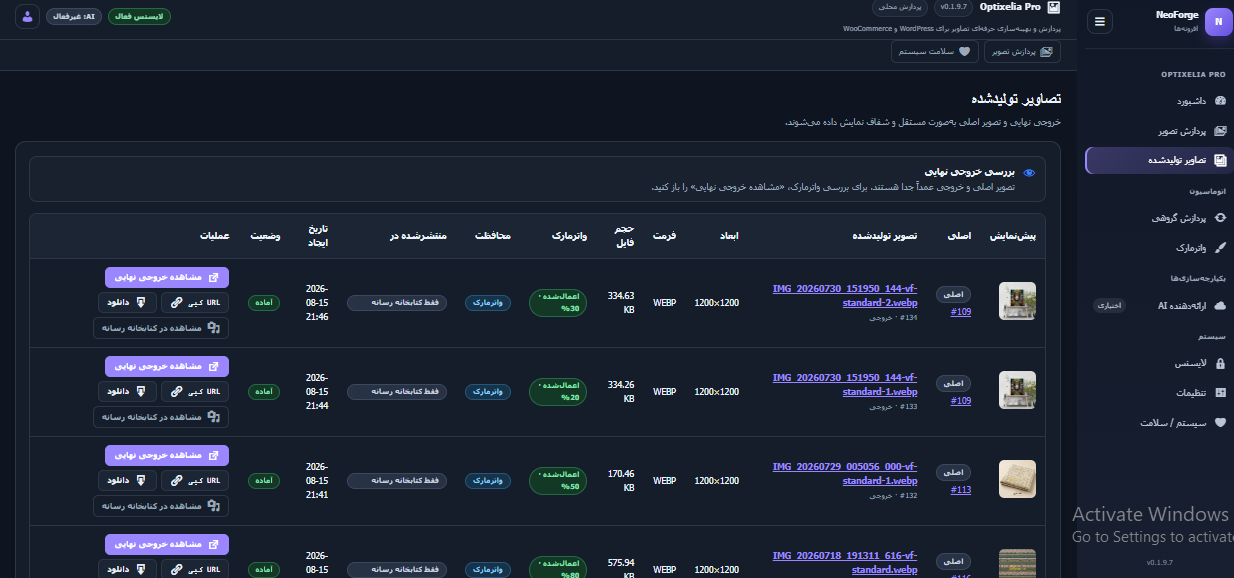Open the thumbnail in the 21:44 row
The image size is (1234, 578).
point(1017,390)
